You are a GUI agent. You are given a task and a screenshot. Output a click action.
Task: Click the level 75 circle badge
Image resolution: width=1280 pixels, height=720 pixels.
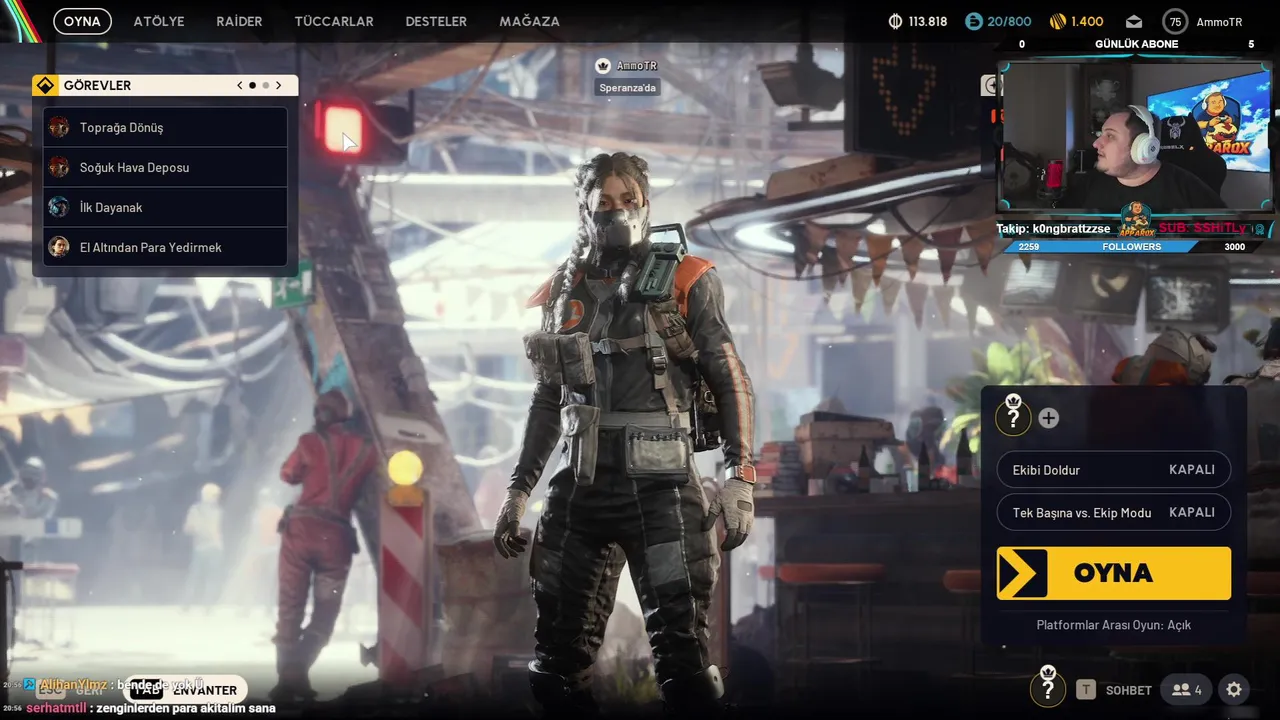coord(1175,21)
